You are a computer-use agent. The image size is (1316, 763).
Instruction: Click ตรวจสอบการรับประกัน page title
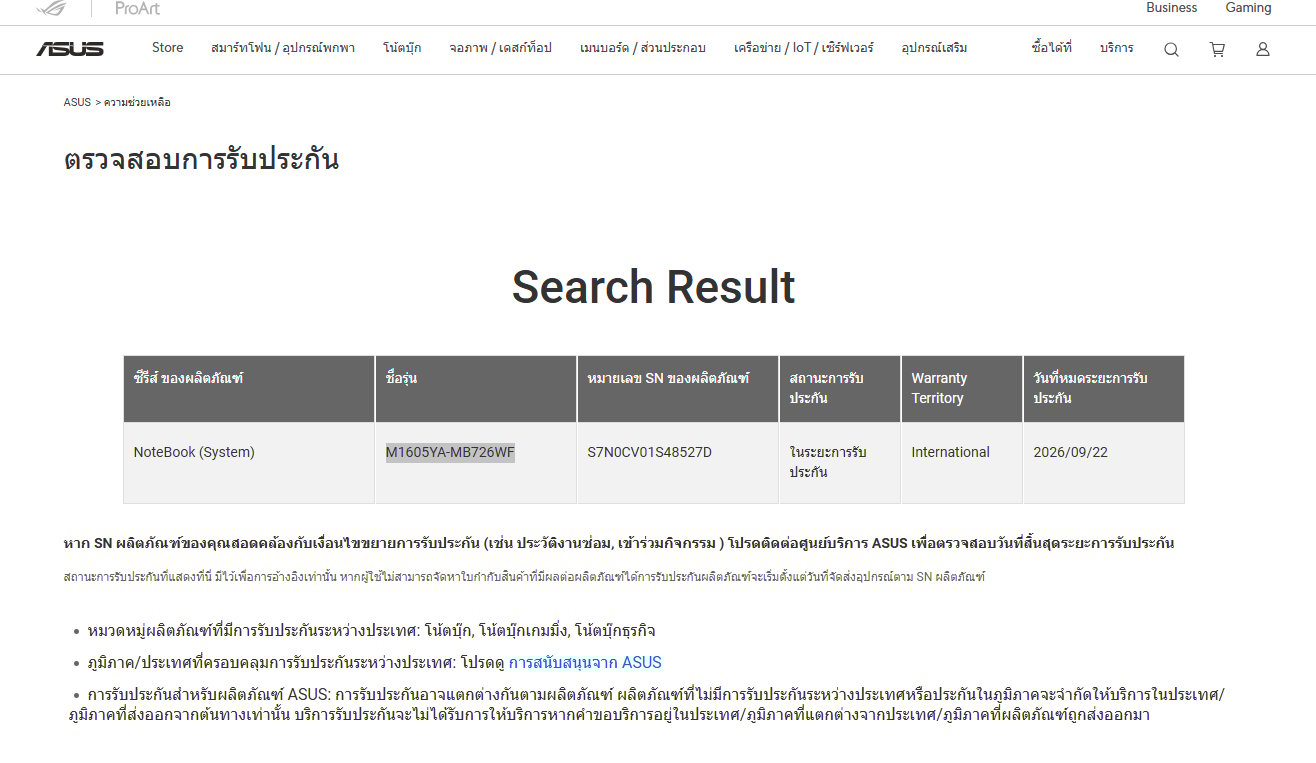[201, 160]
